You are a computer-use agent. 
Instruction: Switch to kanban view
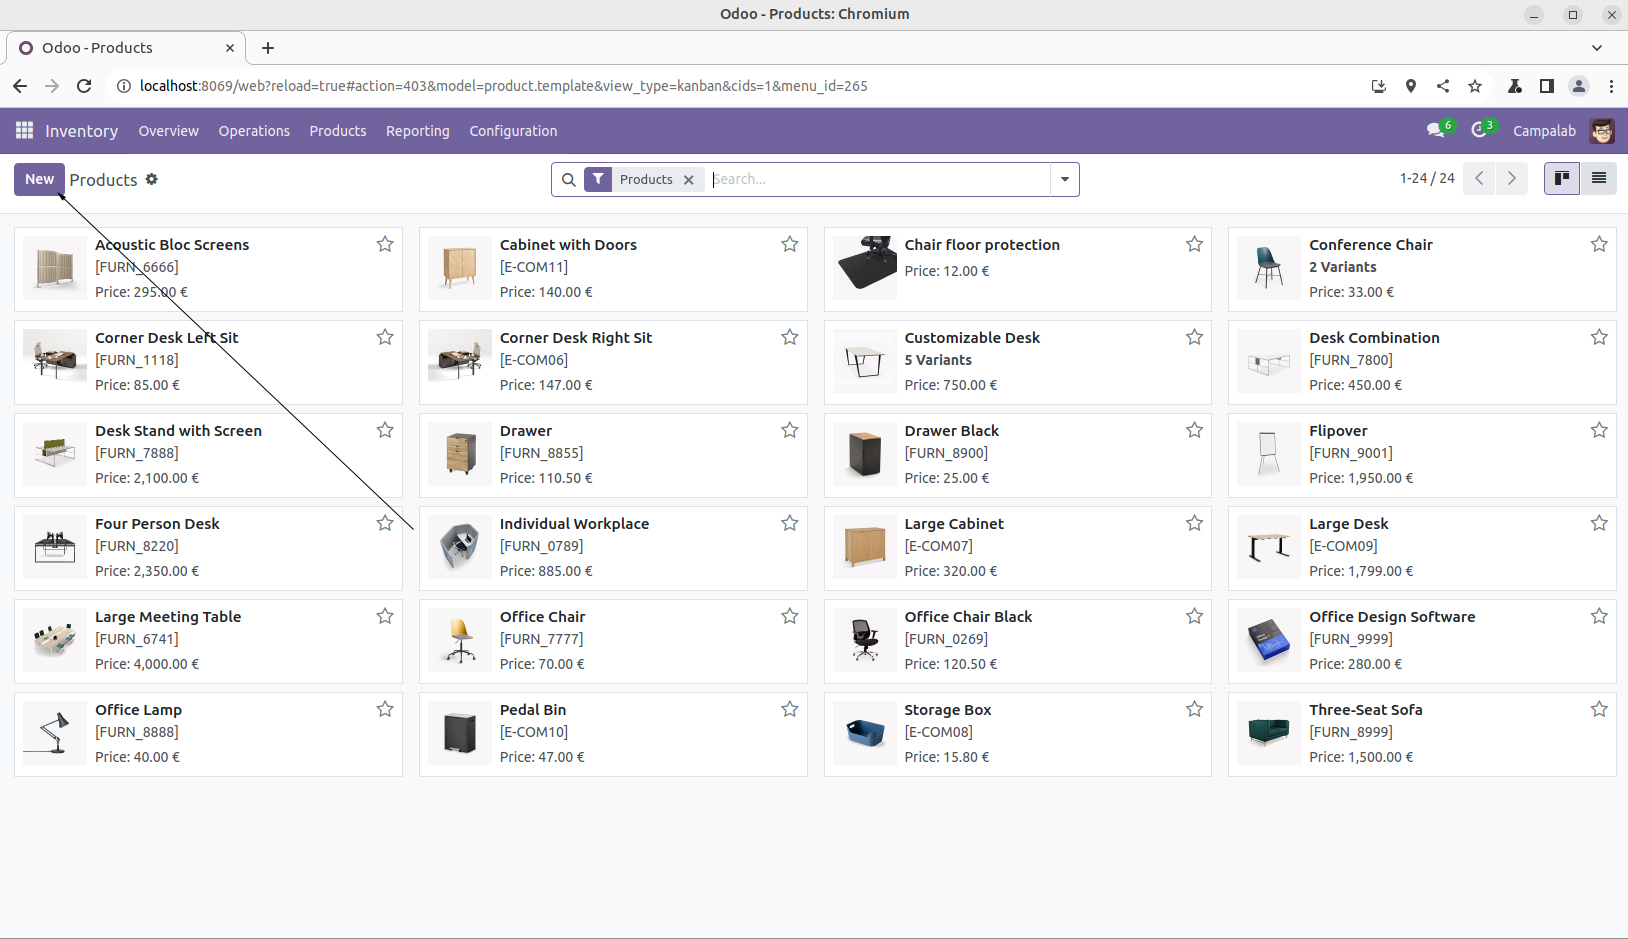coord(1561,179)
